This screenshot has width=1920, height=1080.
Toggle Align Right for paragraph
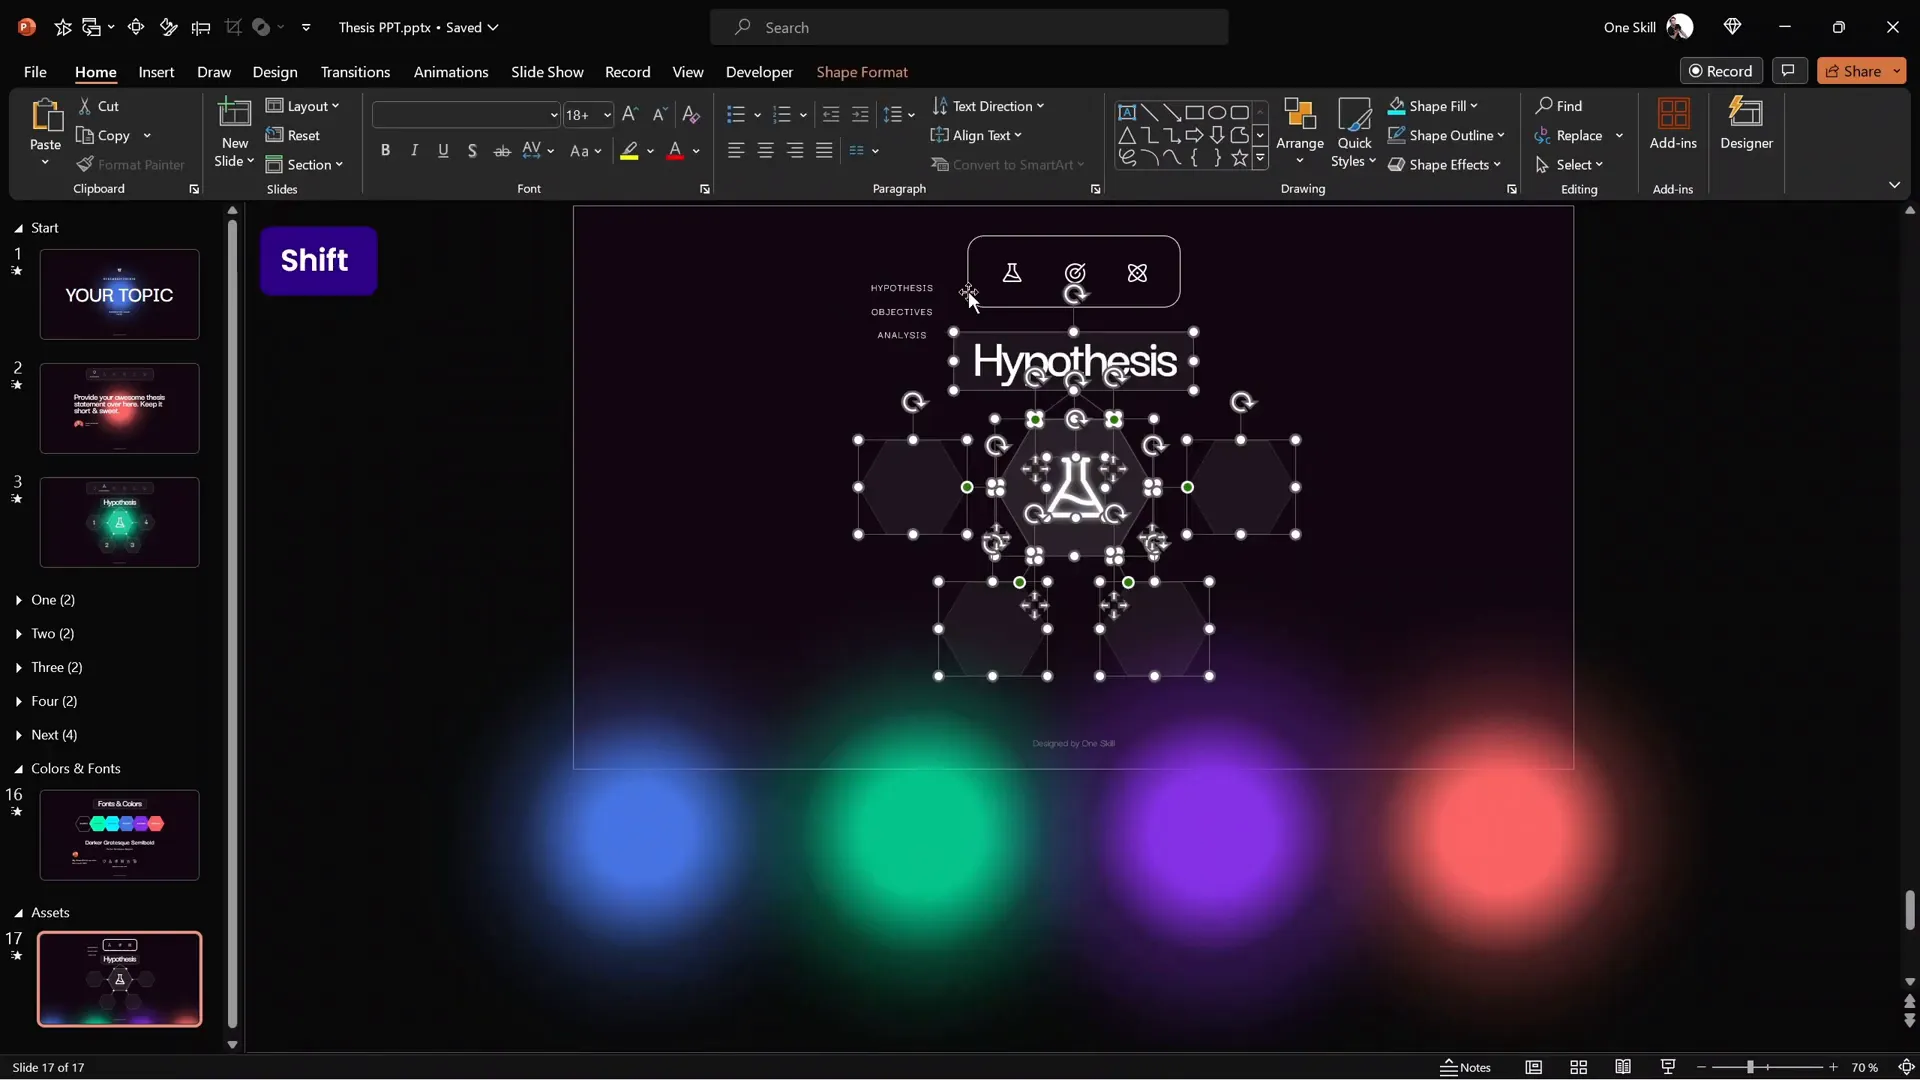click(x=795, y=151)
